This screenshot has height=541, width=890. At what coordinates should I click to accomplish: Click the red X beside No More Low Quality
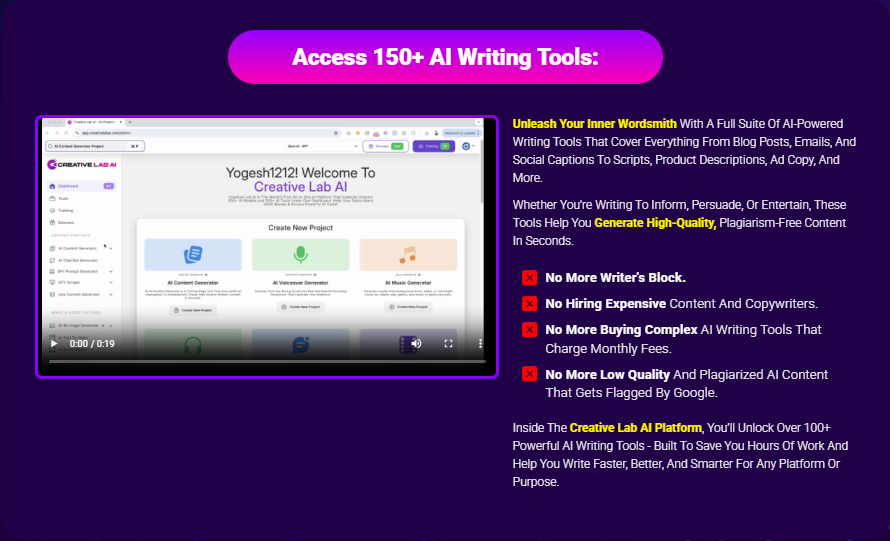tap(530, 374)
